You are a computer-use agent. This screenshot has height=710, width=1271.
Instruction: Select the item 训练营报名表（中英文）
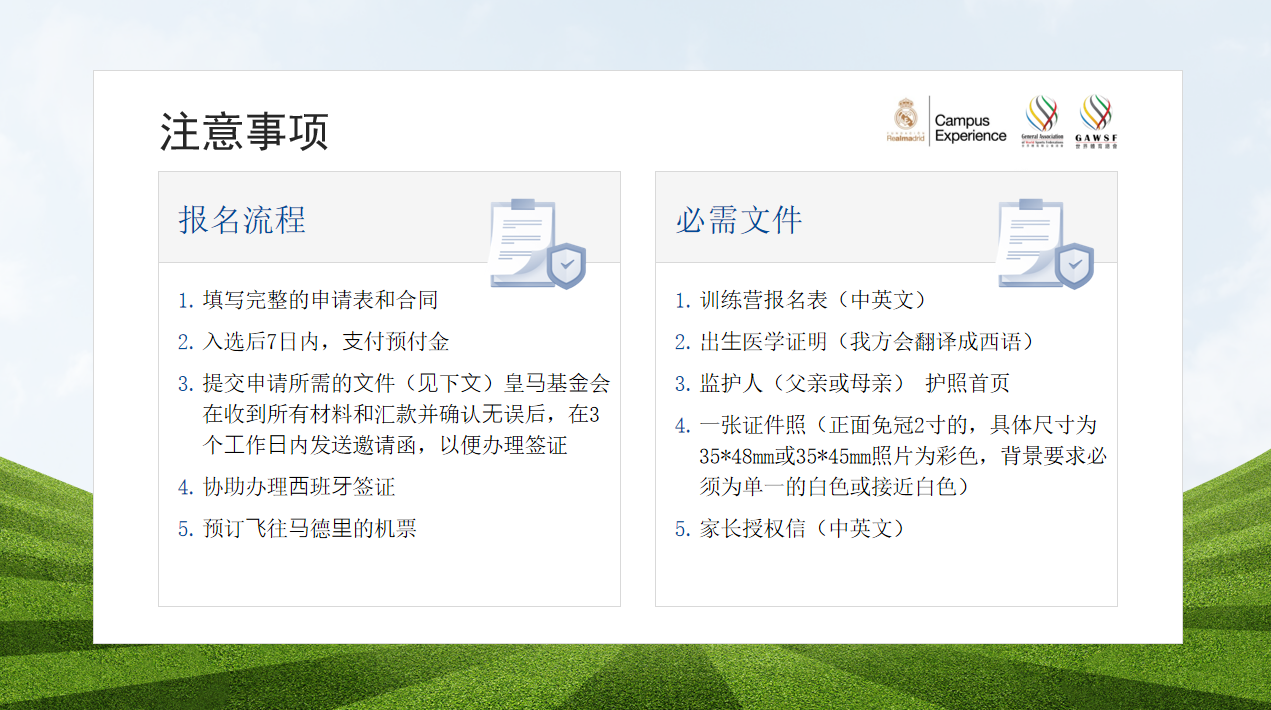pyautogui.click(x=813, y=300)
